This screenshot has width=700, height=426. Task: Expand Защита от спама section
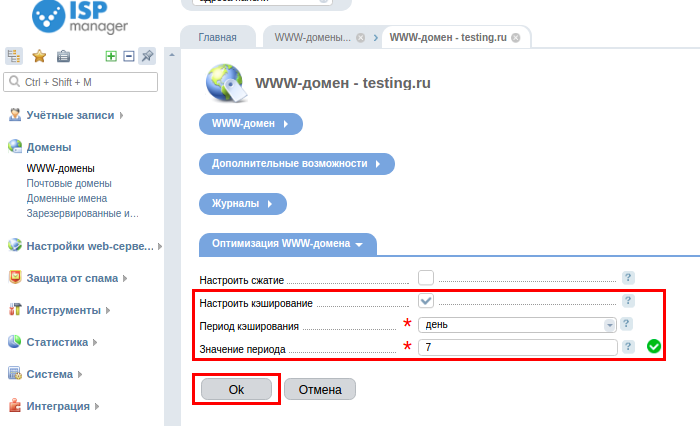pos(72,278)
